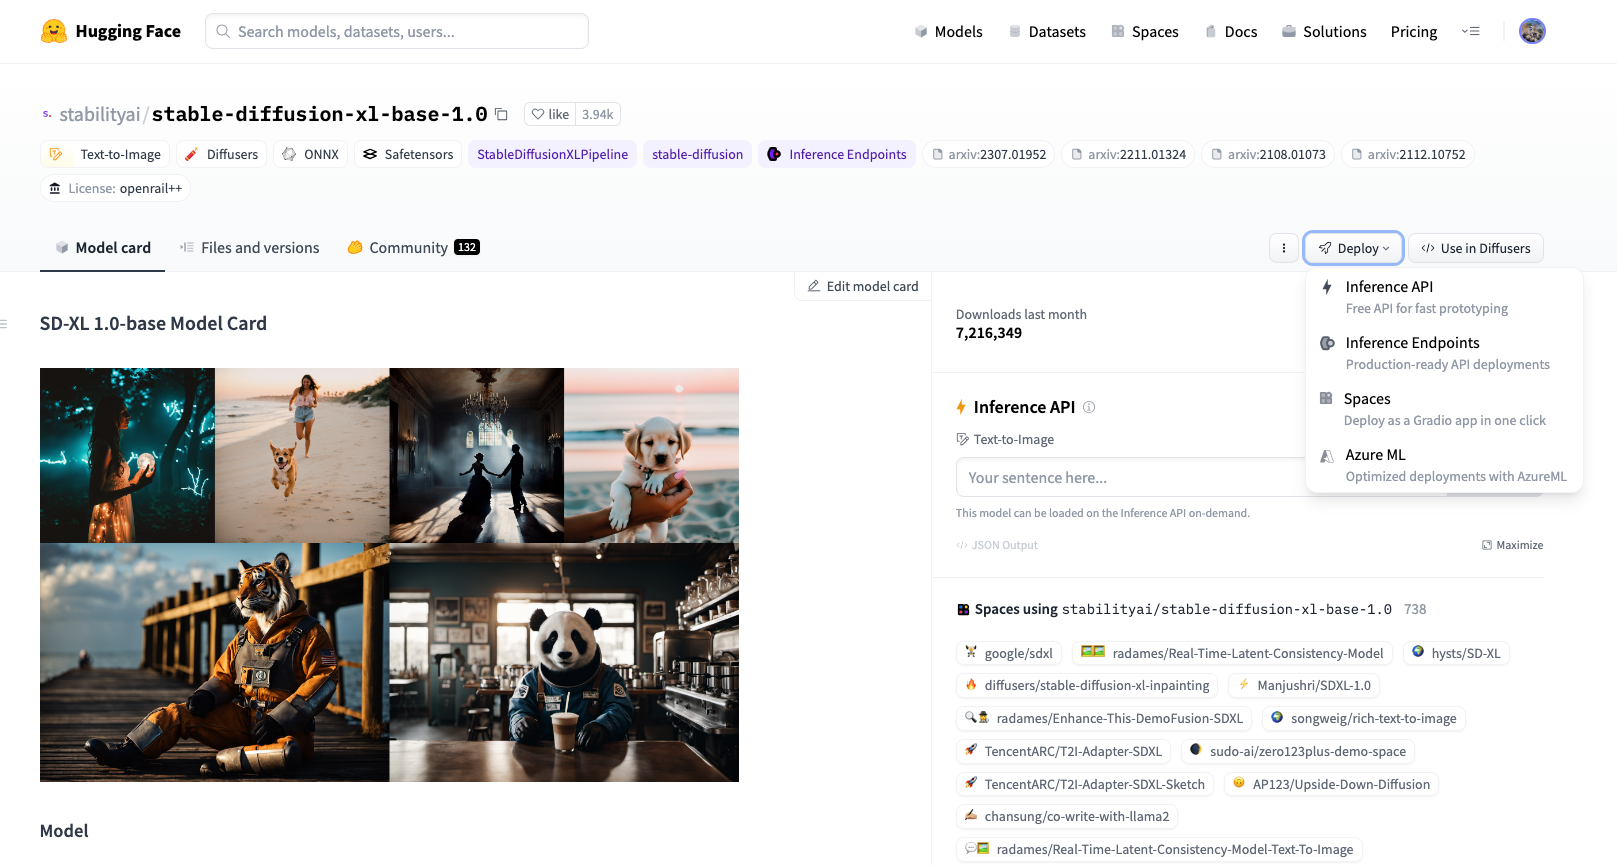Open the sudo-ai/zero123plus-demo-space space

[1298, 751]
